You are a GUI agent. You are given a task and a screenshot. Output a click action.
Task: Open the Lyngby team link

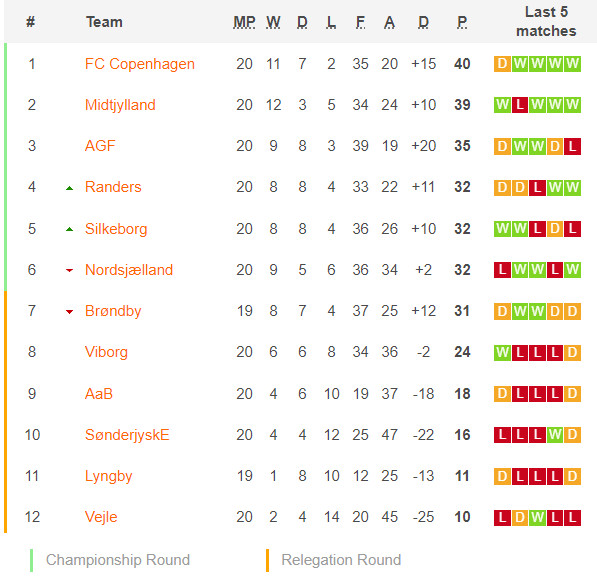(x=109, y=476)
